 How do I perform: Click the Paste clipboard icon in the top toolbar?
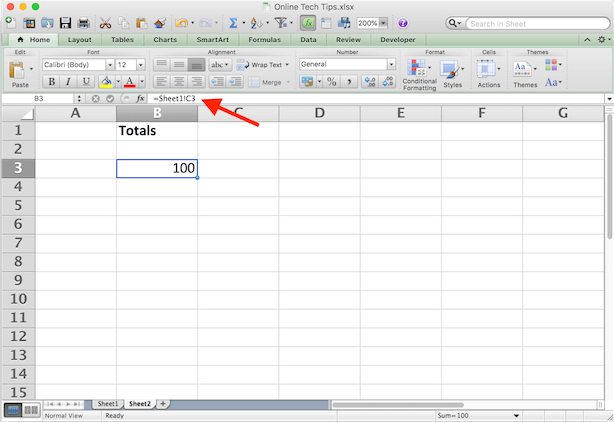(x=141, y=23)
